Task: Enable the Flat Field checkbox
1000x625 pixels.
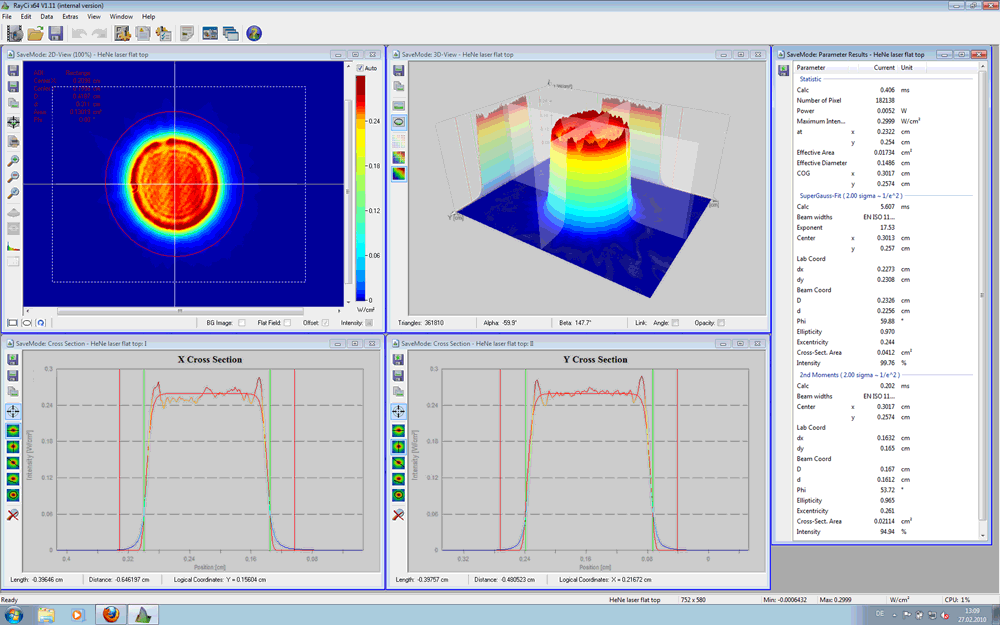Action: [x=287, y=323]
